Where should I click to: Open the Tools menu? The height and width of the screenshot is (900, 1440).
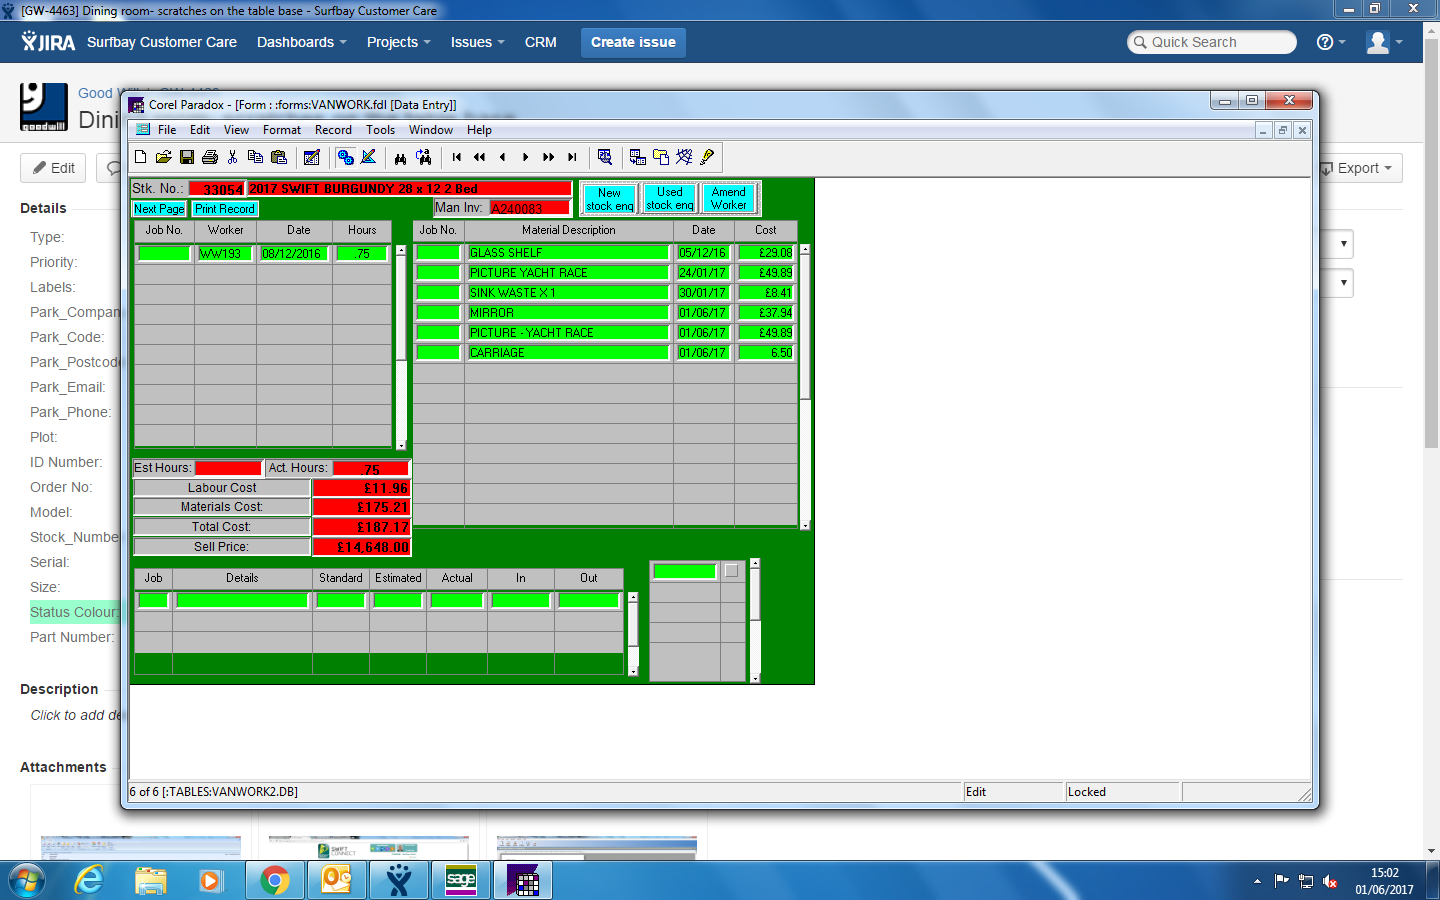point(380,130)
